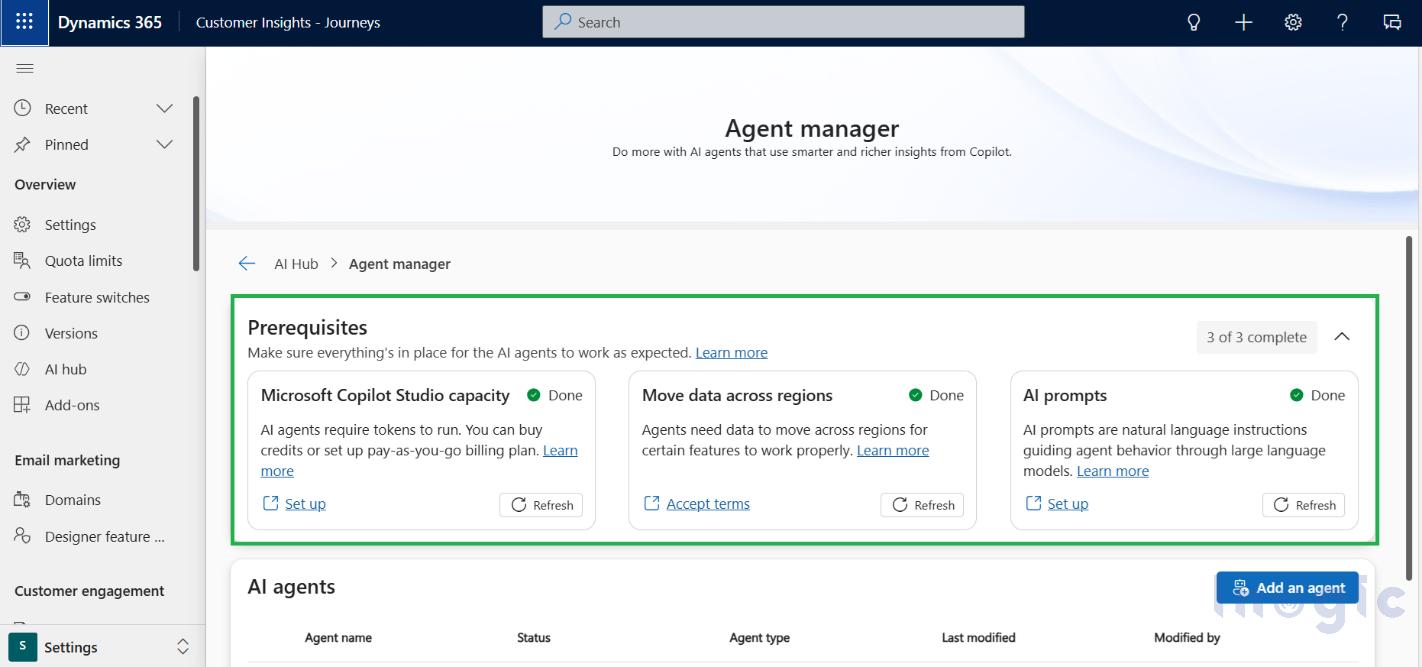Open Add-ons in the sidebar
The image size is (1422, 667).
coord(72,405)
